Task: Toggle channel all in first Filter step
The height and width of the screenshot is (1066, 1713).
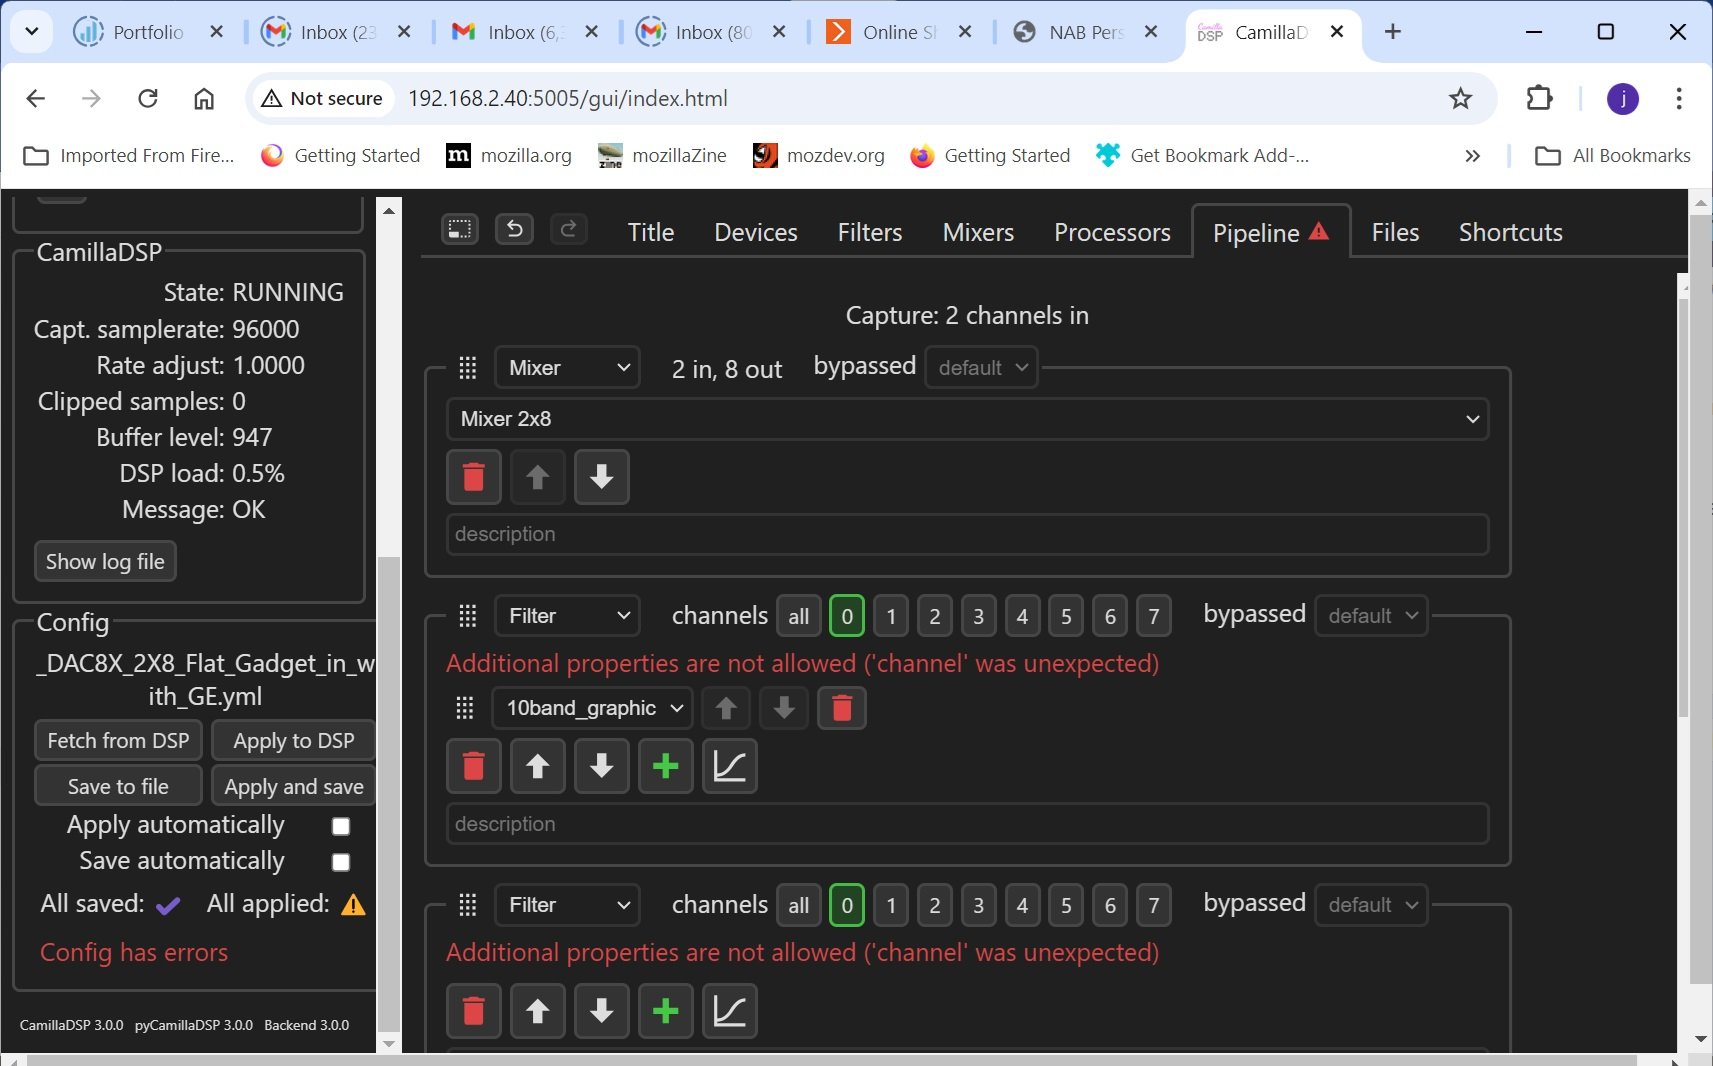Action: tap(798, 616)
